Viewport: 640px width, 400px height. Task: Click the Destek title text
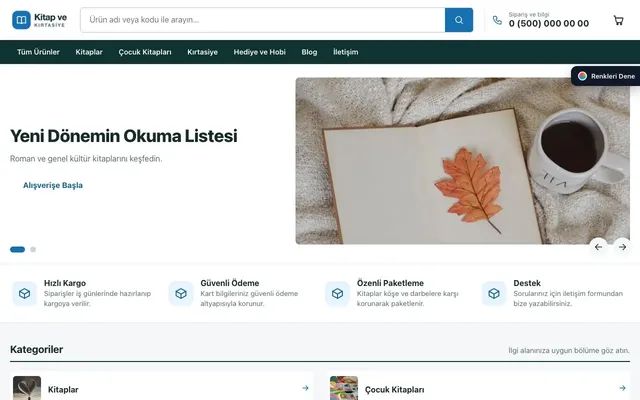tap(527, 283)
